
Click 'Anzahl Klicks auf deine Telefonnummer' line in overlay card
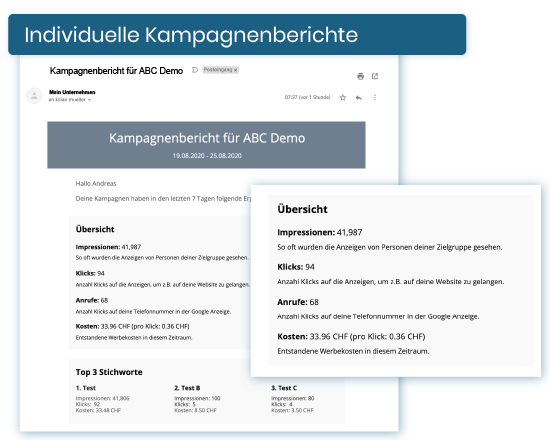tap(378, 316)
